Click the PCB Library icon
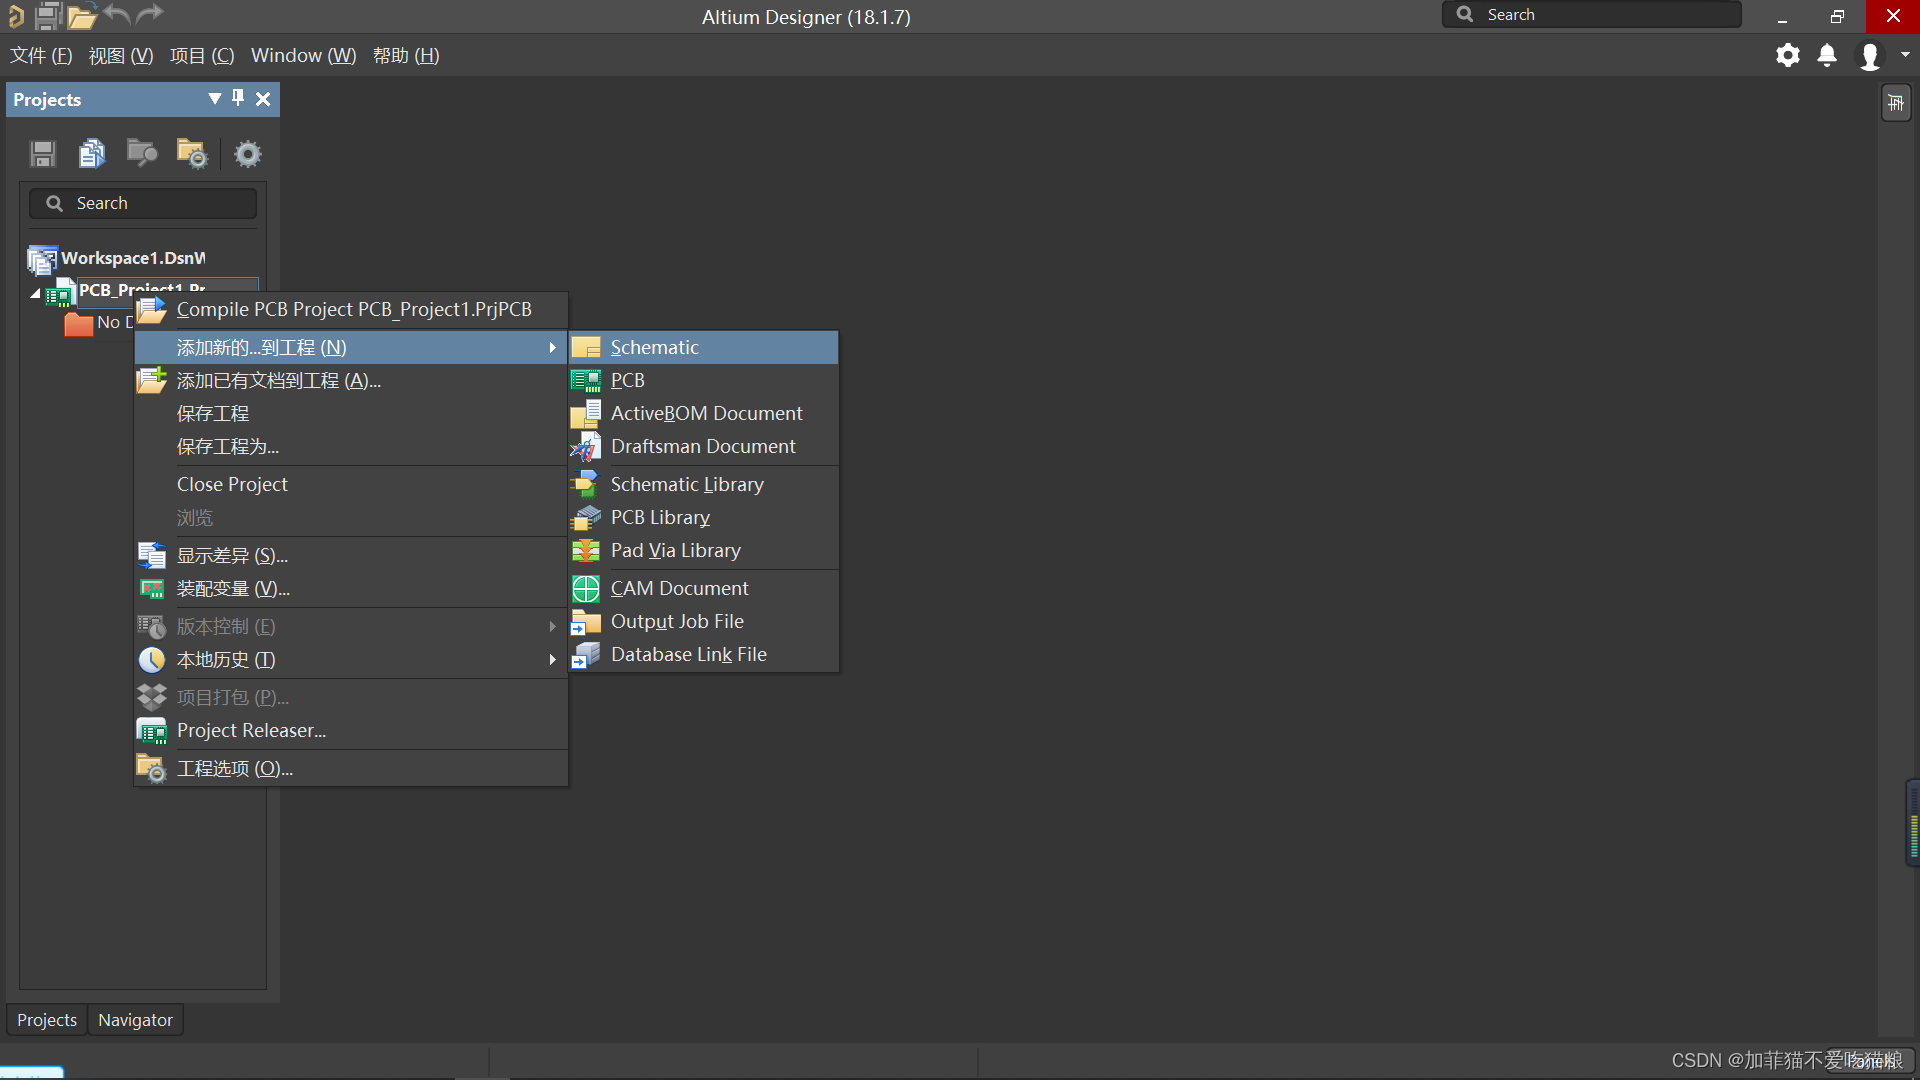 tap(584, 517)
